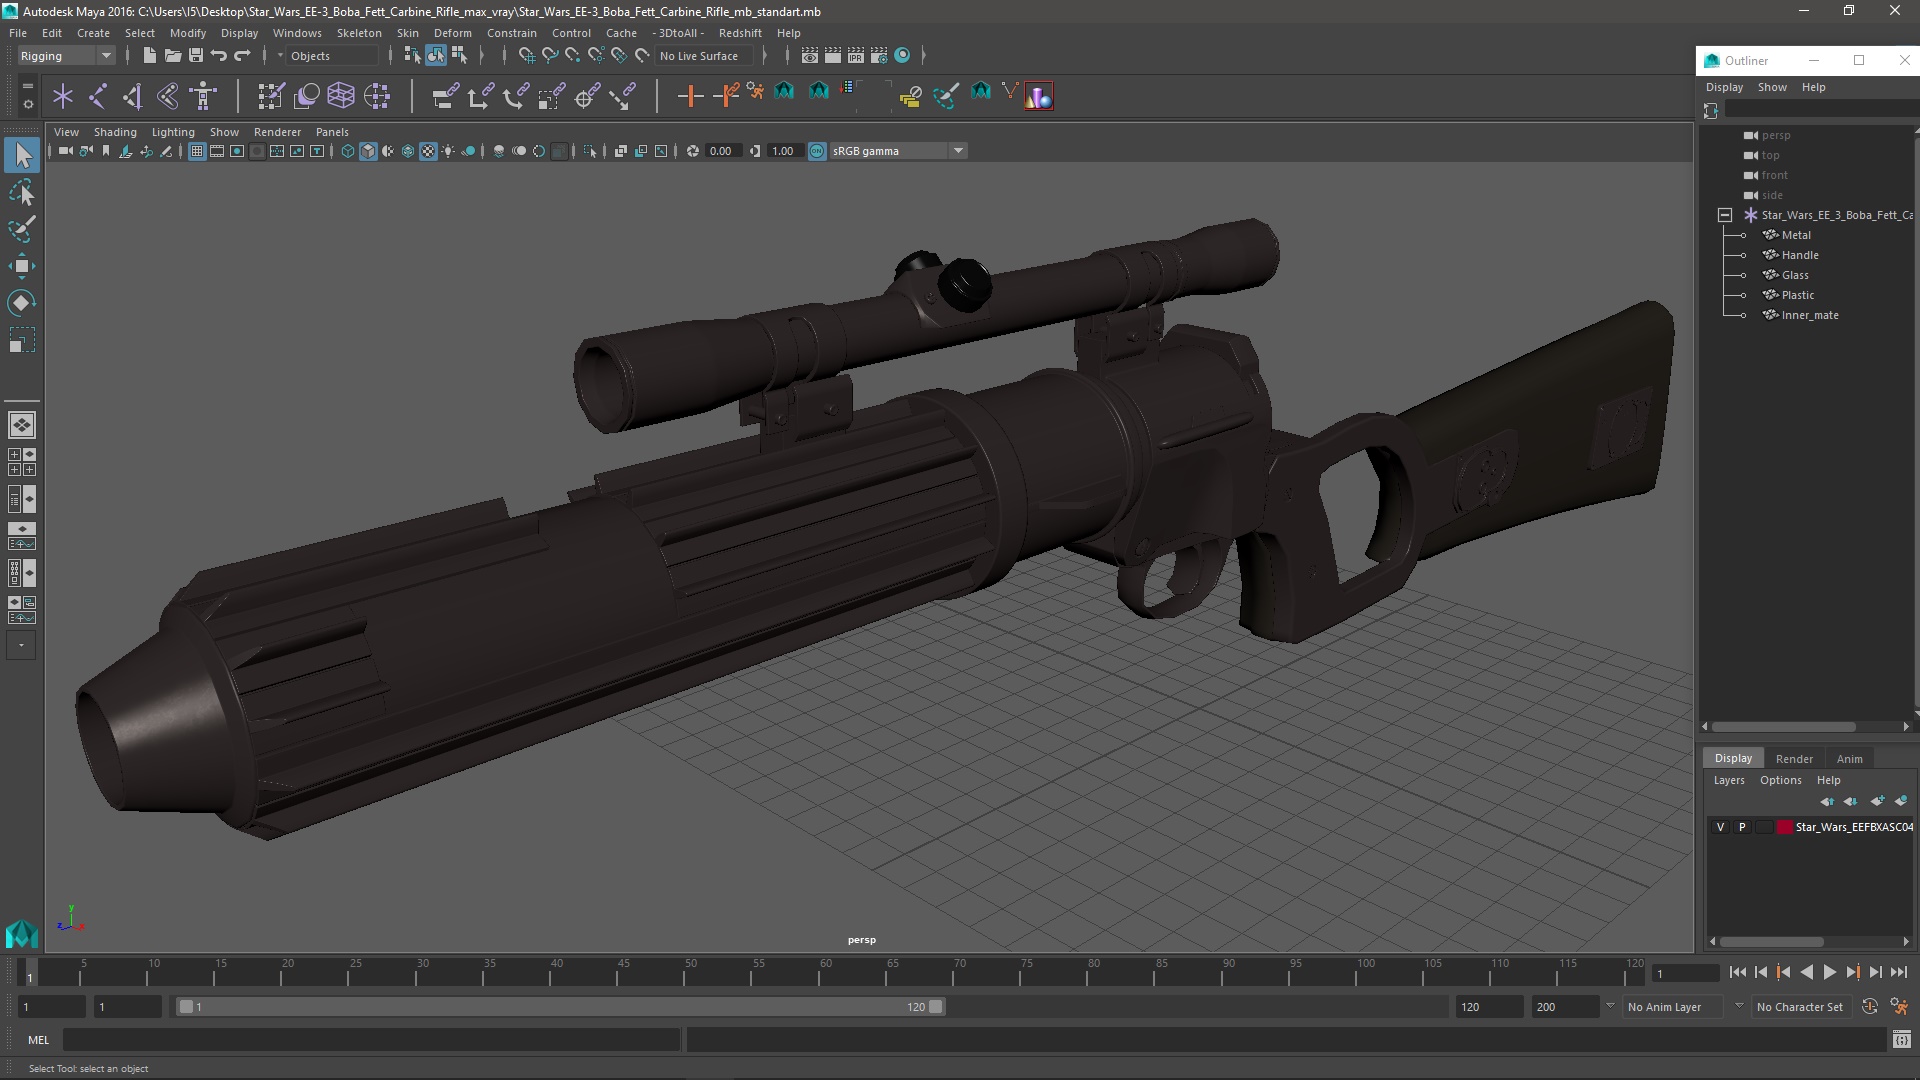Open the Redshift menu

740,33
